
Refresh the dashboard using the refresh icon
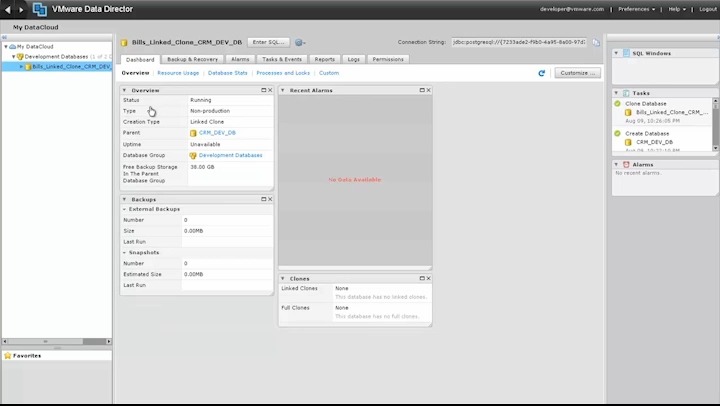click(541, 73)
